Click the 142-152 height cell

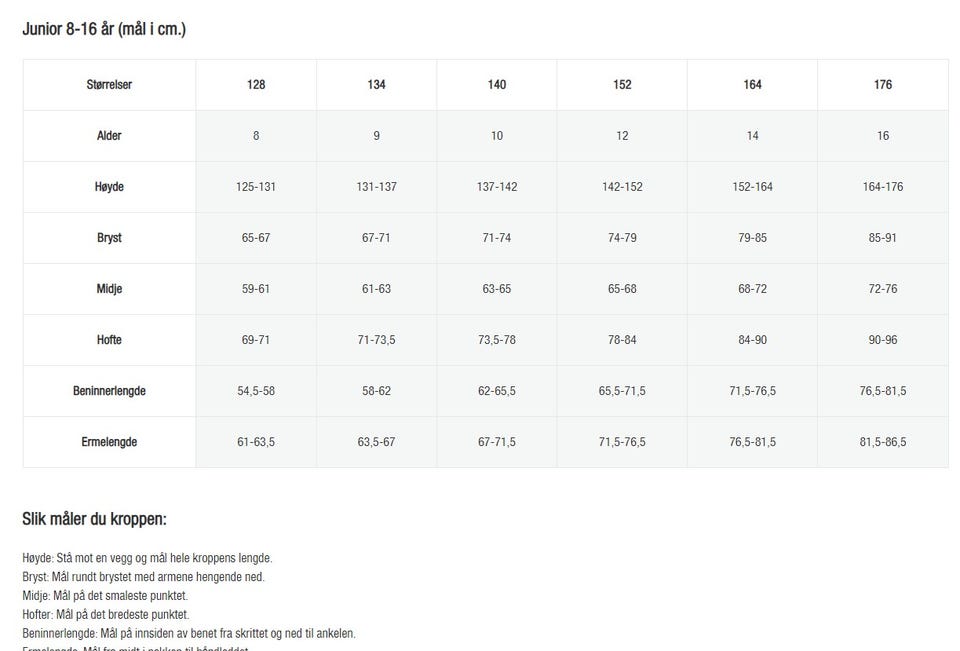[x=622, y=187]
